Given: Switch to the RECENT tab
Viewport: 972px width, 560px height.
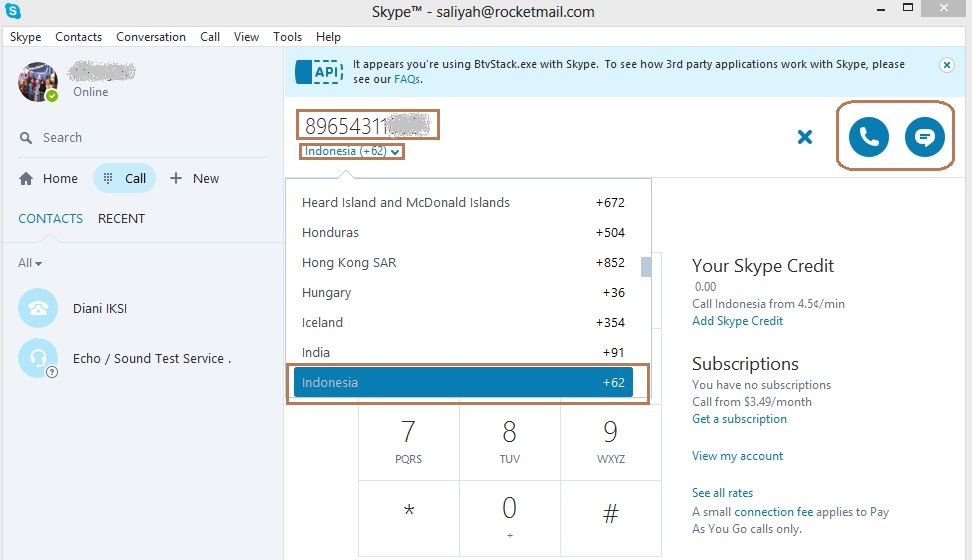Looking at the screenshot, I should pos(121,218).
